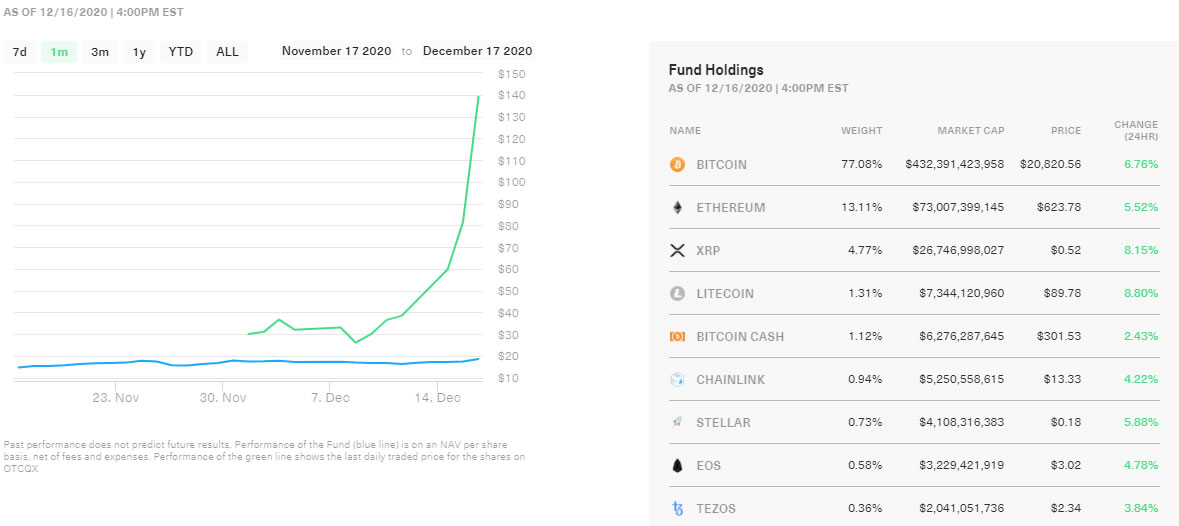Click Tezos market cap $2,041,051,736
This screenshot has width=1179, height=526.
[x=962, y=509]
